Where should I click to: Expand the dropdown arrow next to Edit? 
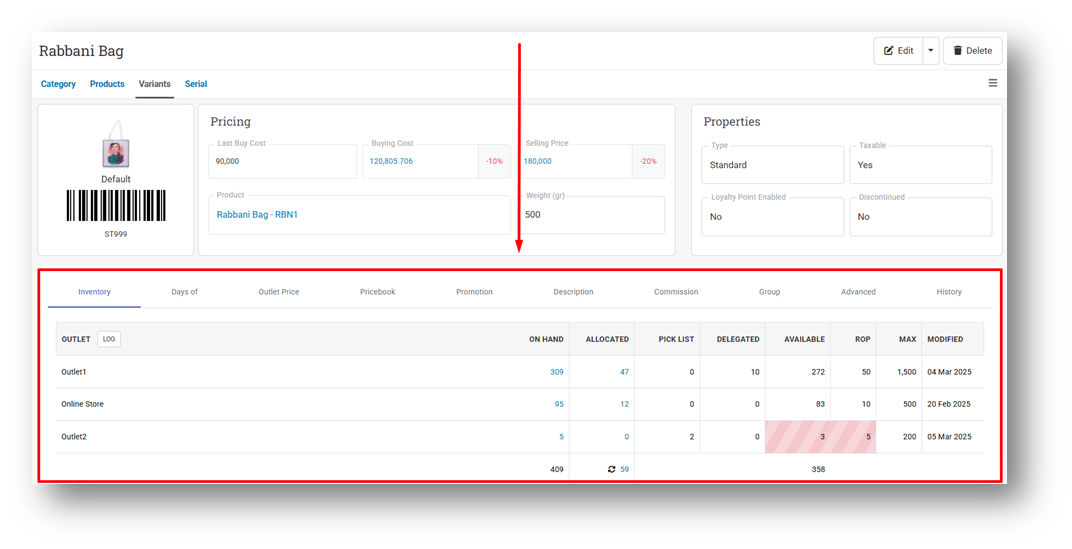point(930,51)
